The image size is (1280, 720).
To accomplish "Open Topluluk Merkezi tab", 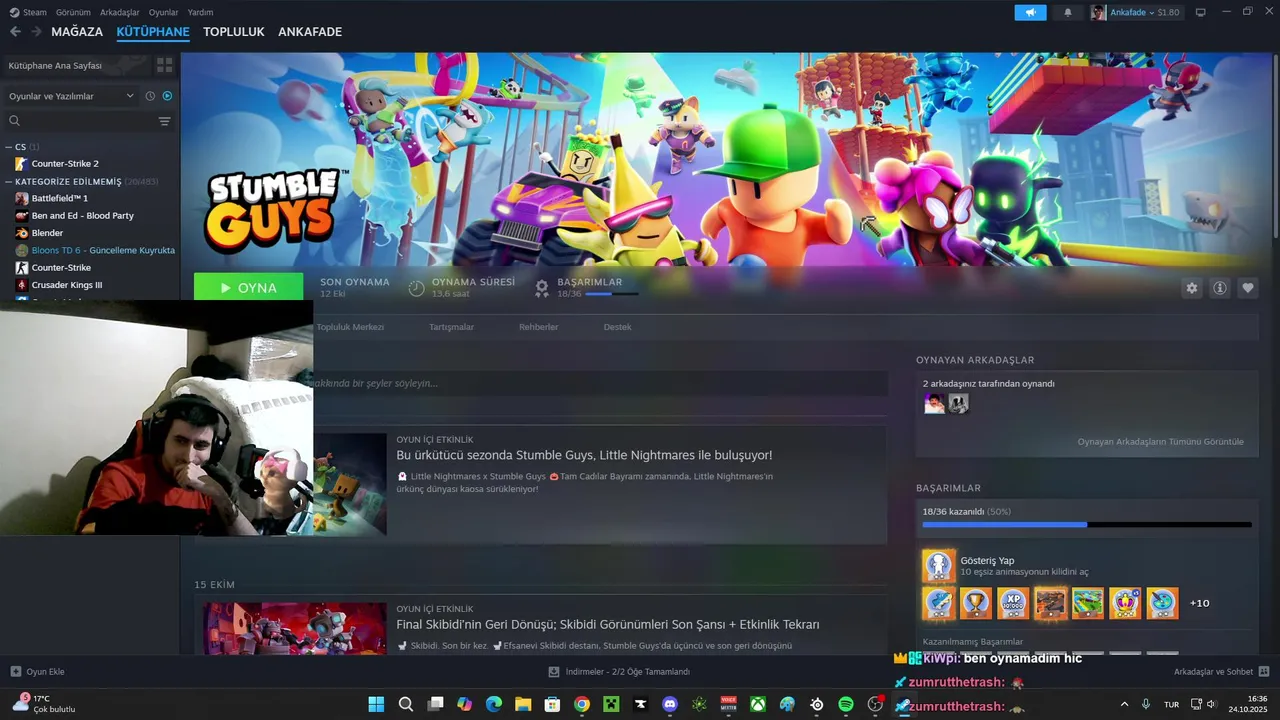I will tap(350, 327).
